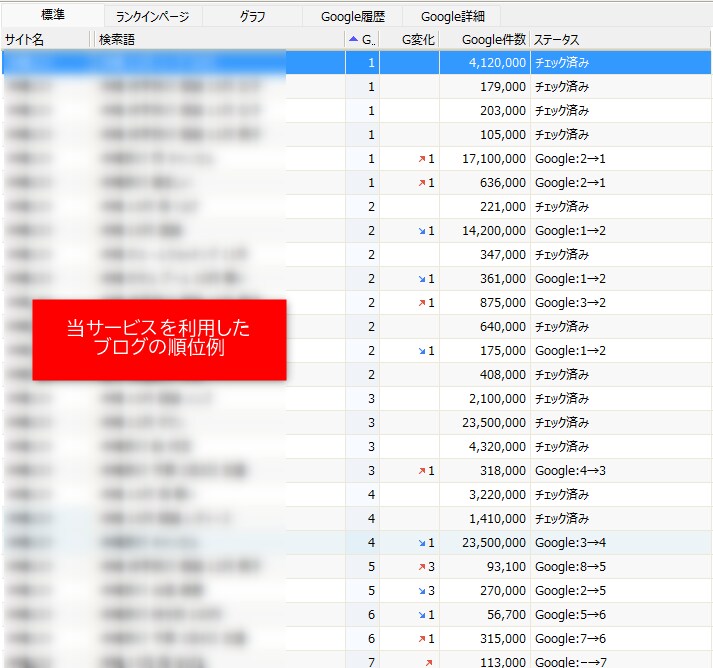
Task: Select the Google:2→1 status for 636,000
Action: (570, 183)
